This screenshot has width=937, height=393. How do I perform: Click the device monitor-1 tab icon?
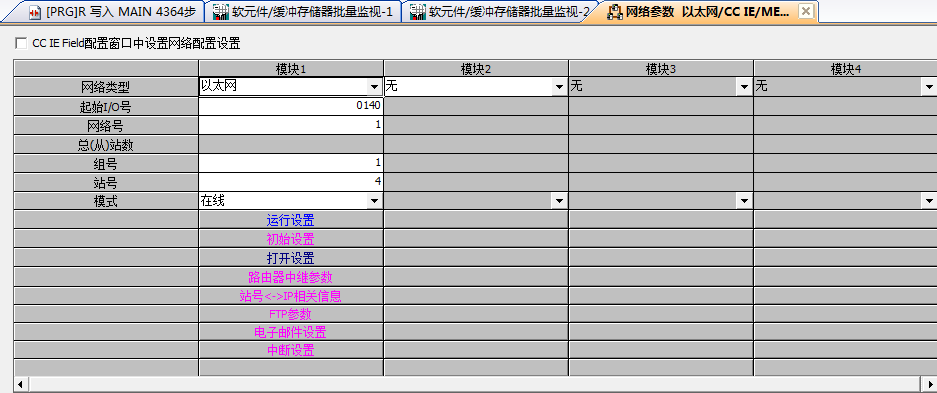coord(222,11)
